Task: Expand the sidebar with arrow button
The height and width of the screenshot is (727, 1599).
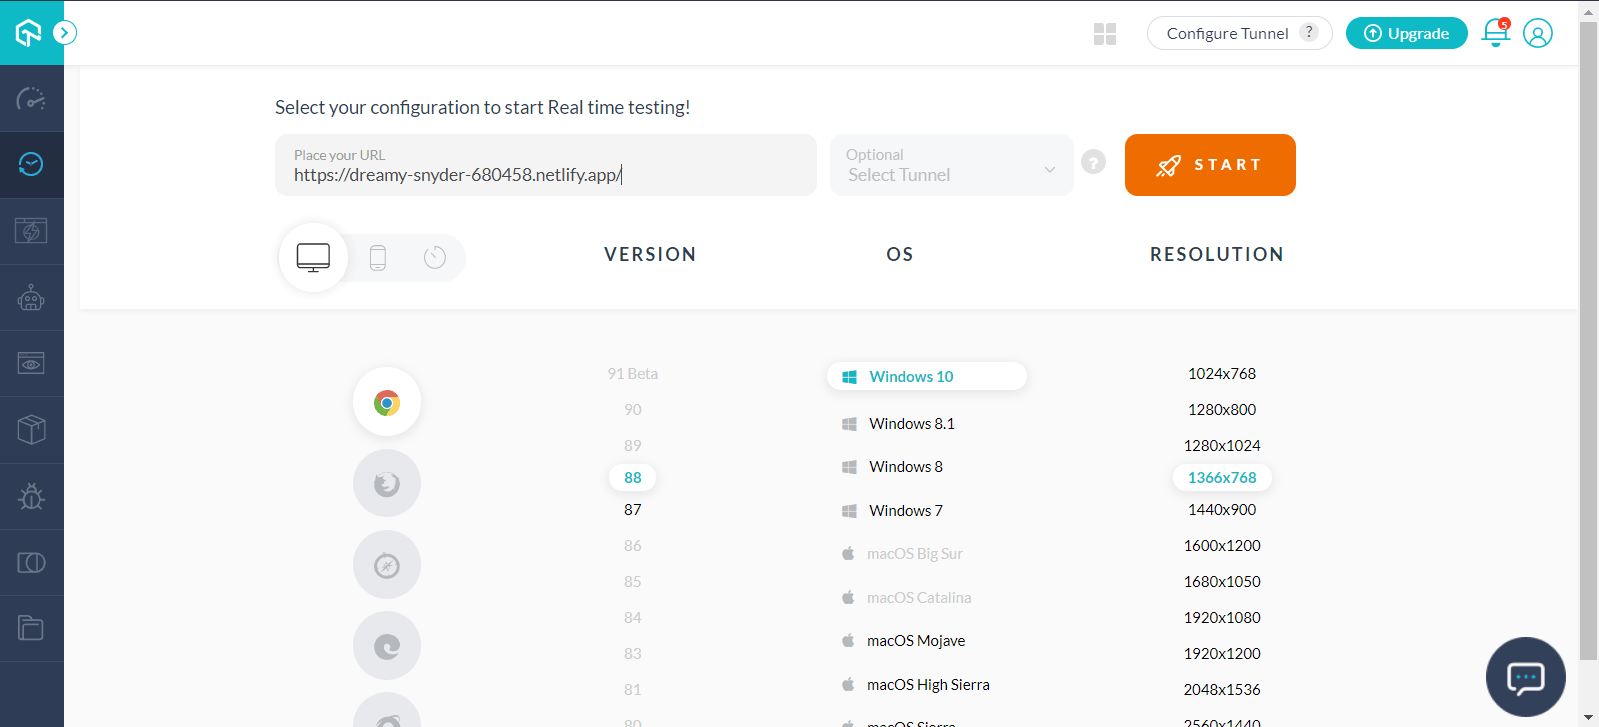Action: point(65,33)
